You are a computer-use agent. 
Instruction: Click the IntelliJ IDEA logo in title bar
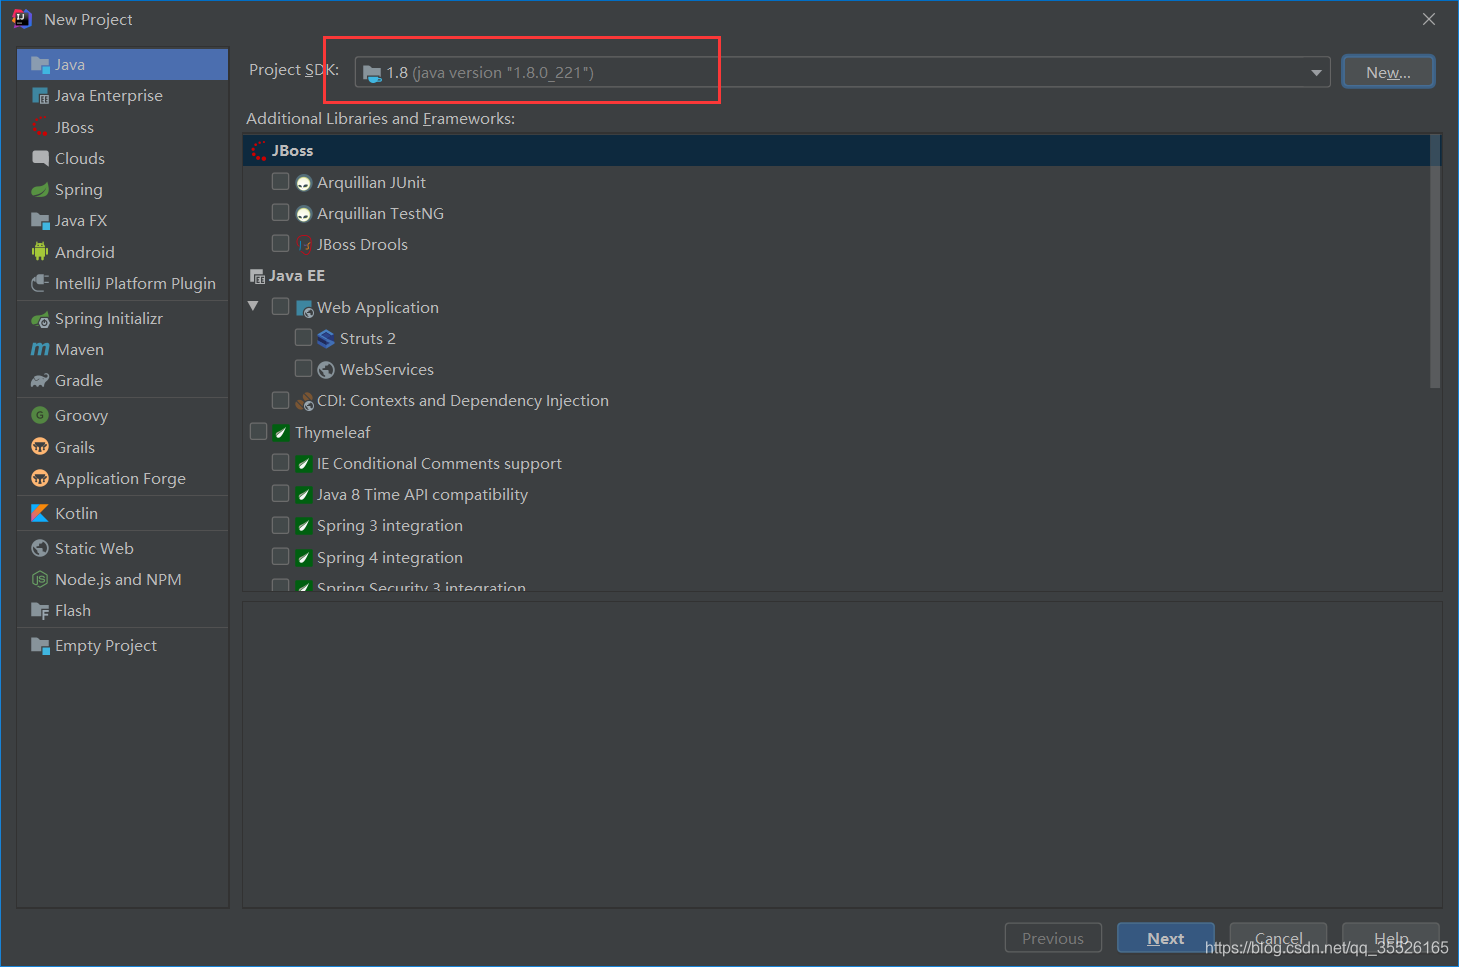pyautogui.click(x=22, y=18)
